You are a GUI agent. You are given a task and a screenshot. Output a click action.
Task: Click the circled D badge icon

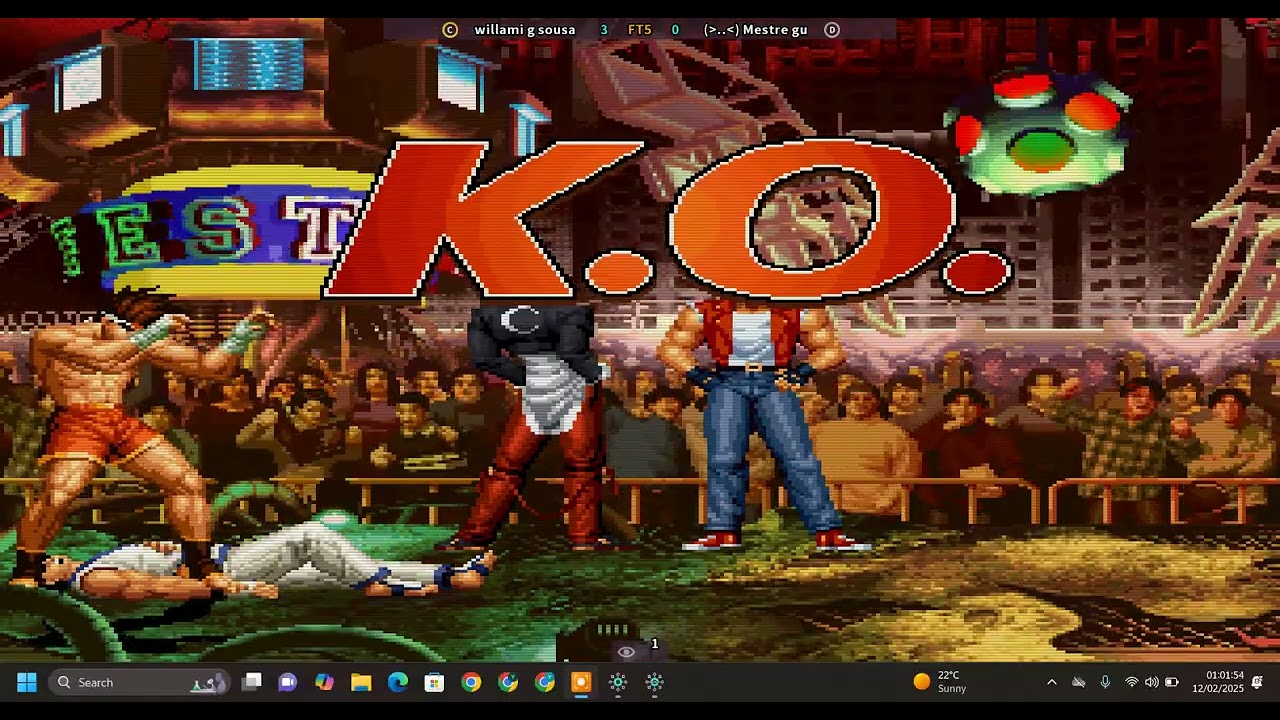click(x=831, y=30)
